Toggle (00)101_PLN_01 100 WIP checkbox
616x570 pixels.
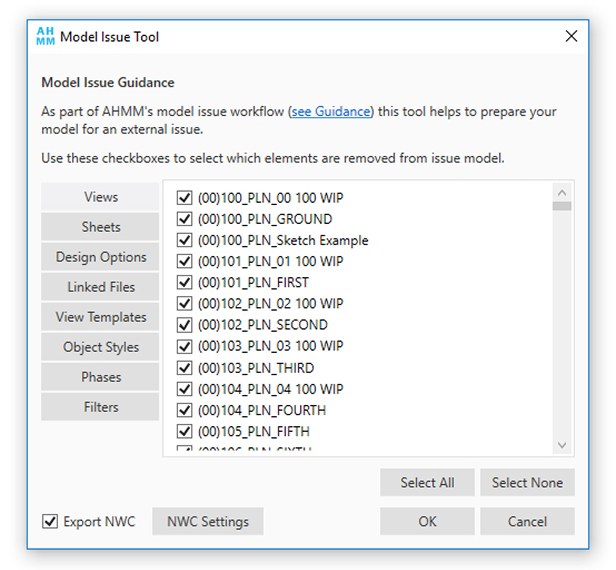[x=184, y=261]
